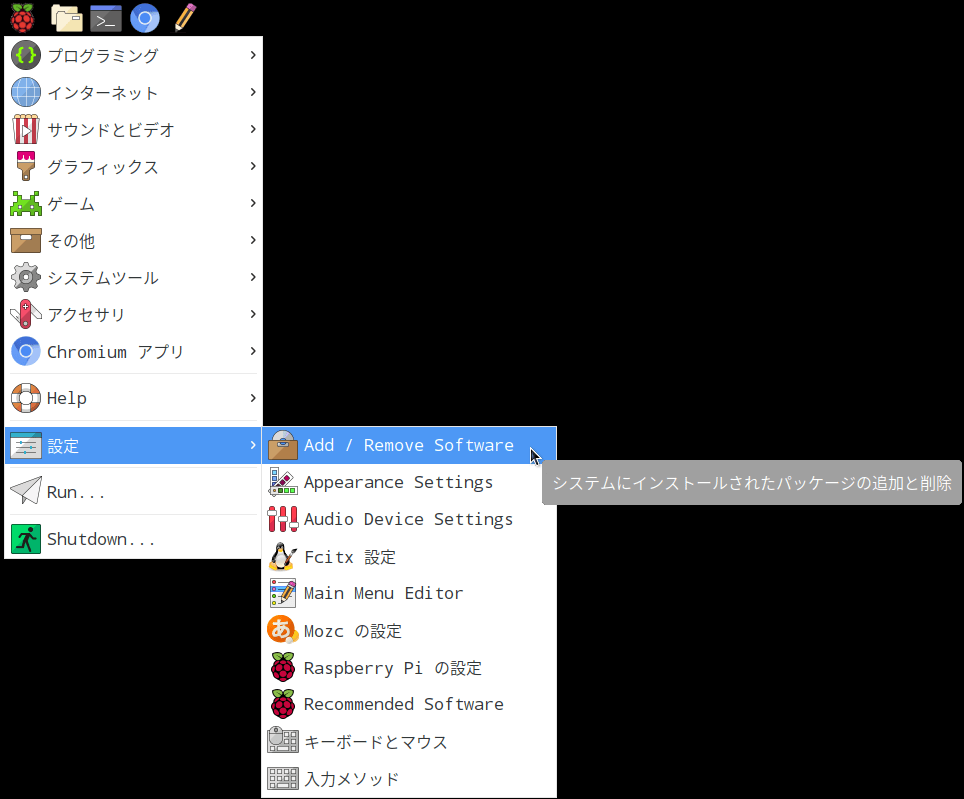Open Recommended Software

(x=409, y=704)
